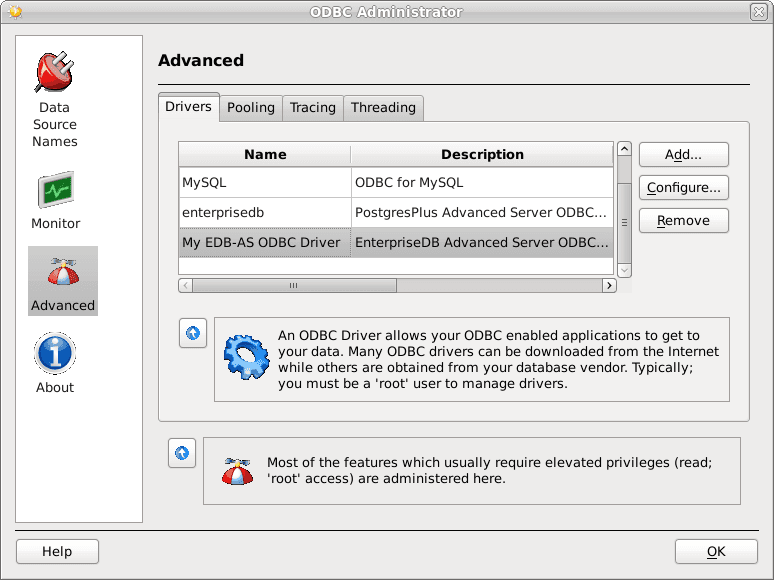Screen dimensions: 774x580
Task: Open the Threading tab
Action: (x=383, y=108)
